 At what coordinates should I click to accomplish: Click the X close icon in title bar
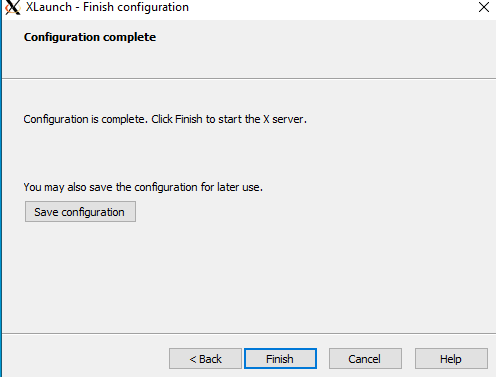(x=484, y=7)
